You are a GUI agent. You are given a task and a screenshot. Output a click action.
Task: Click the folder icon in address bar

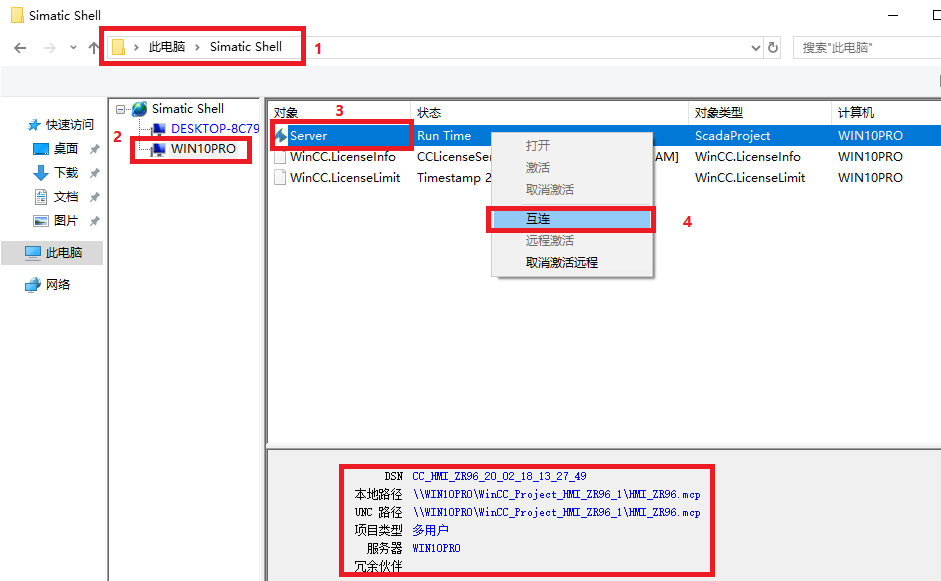tap(118, 47)
